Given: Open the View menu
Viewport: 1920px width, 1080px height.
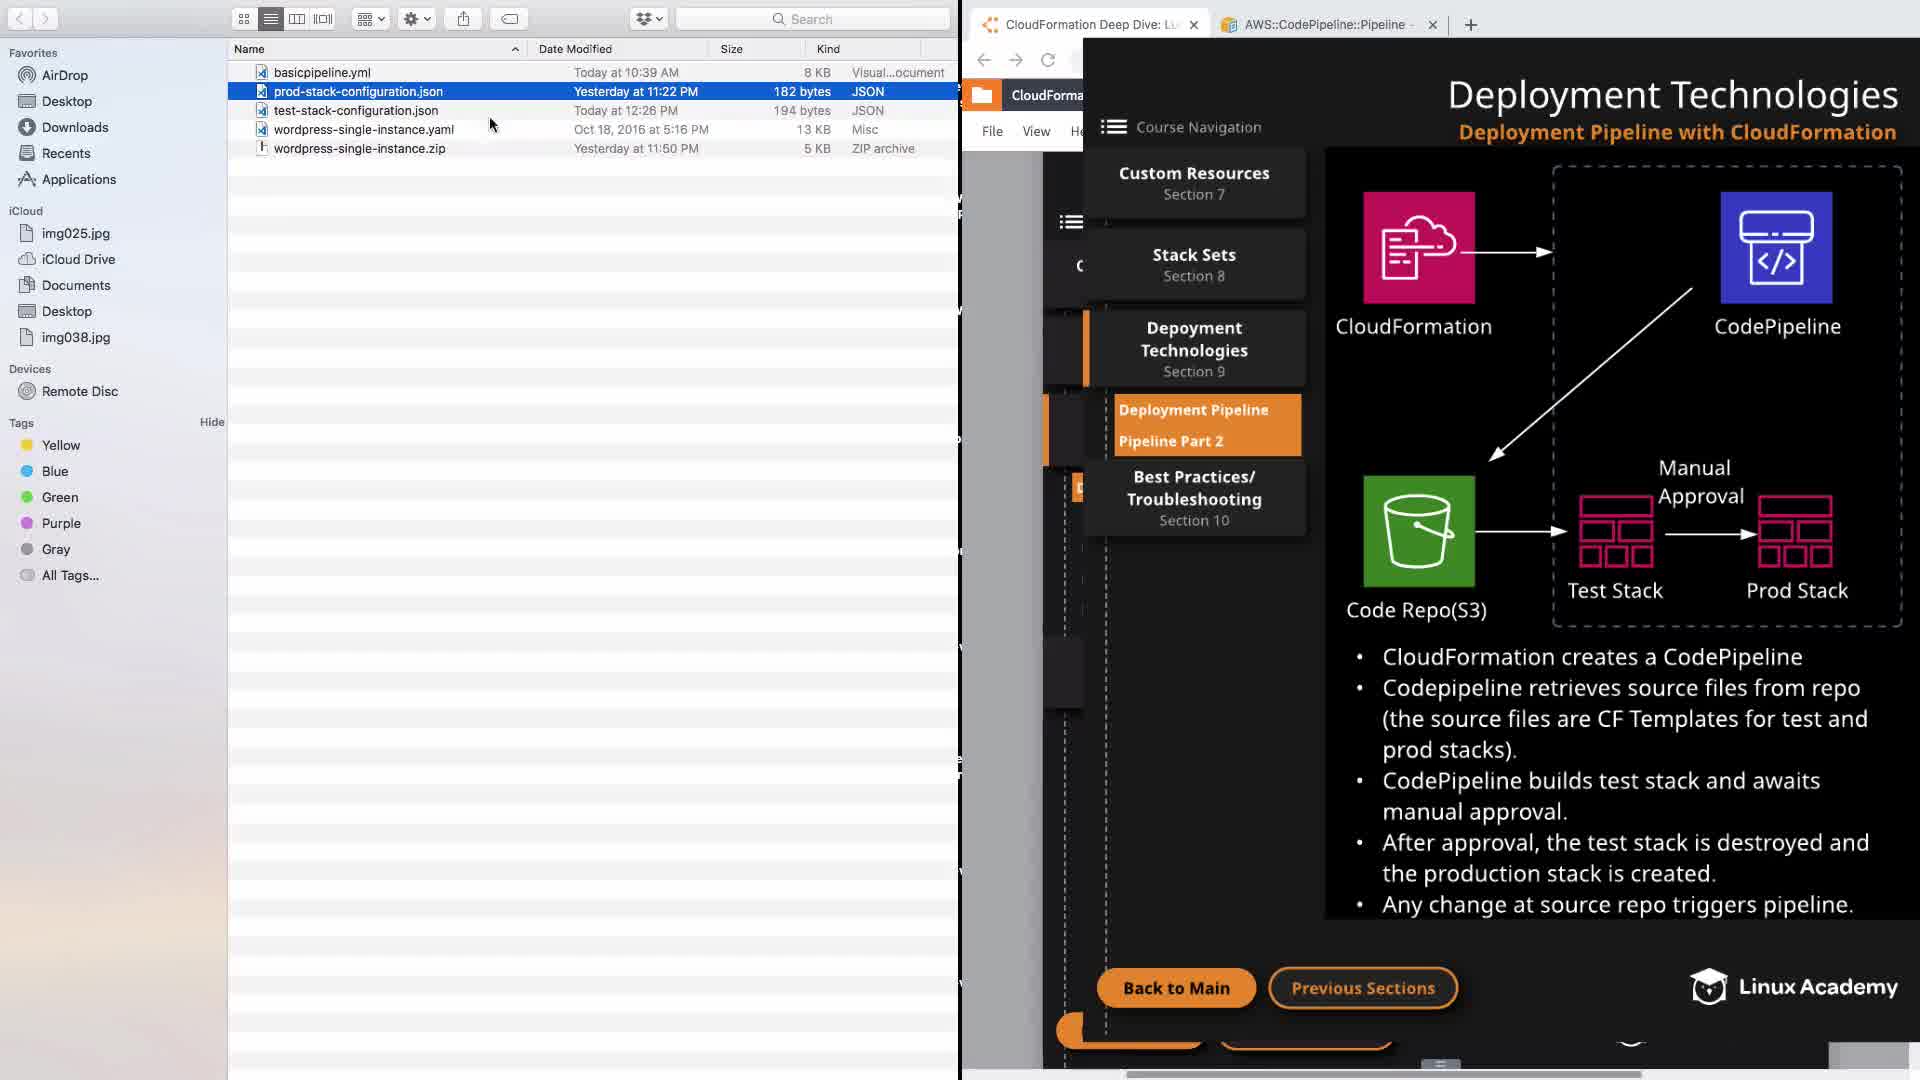Looking at the screenshot, I should tap(1036, 131).
